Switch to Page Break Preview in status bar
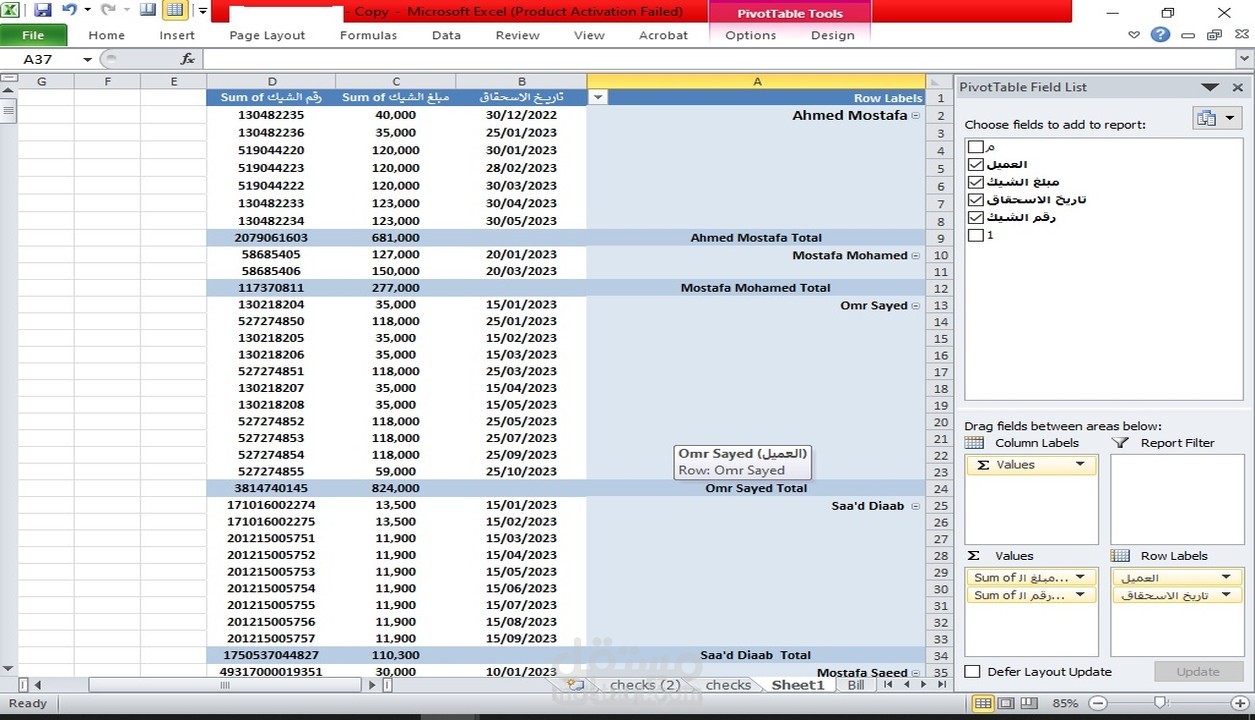The width and height of the screenshot is (1255, 720). [x=1028, y=704]
